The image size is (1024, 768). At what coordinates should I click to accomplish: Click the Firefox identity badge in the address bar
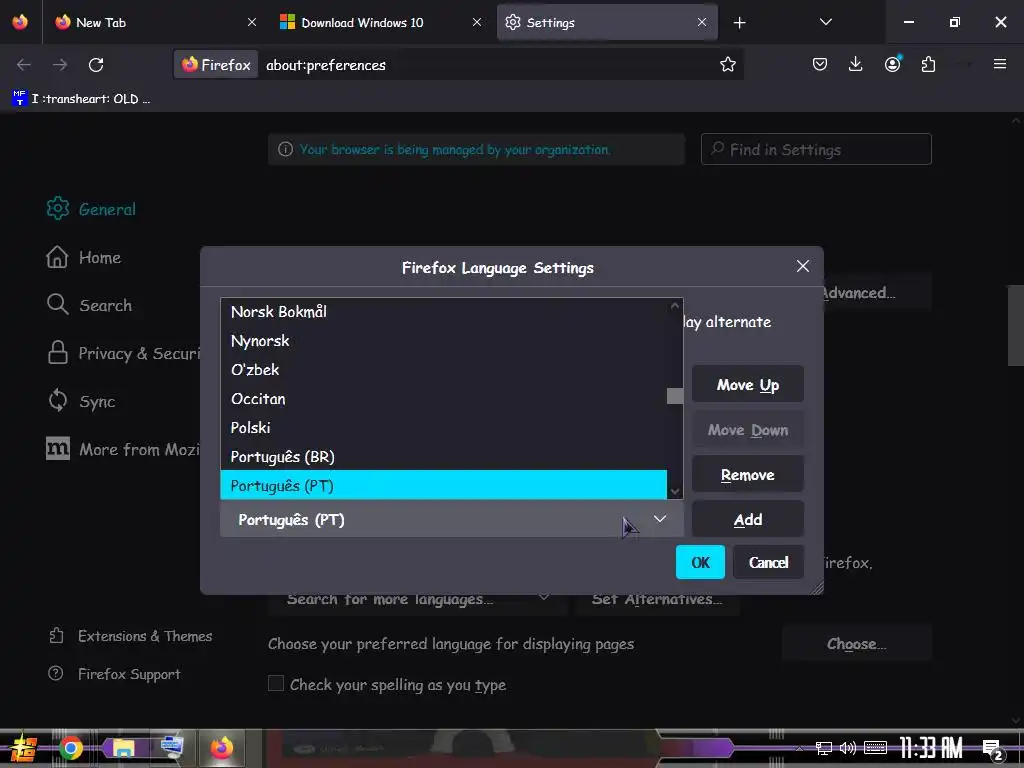[x=216, y=65]
